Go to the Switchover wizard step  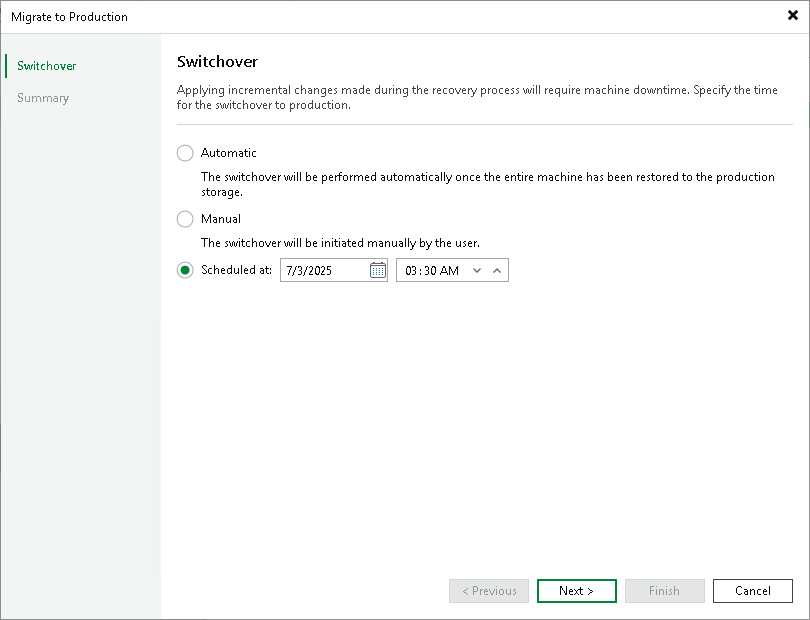tap(46, 66)
